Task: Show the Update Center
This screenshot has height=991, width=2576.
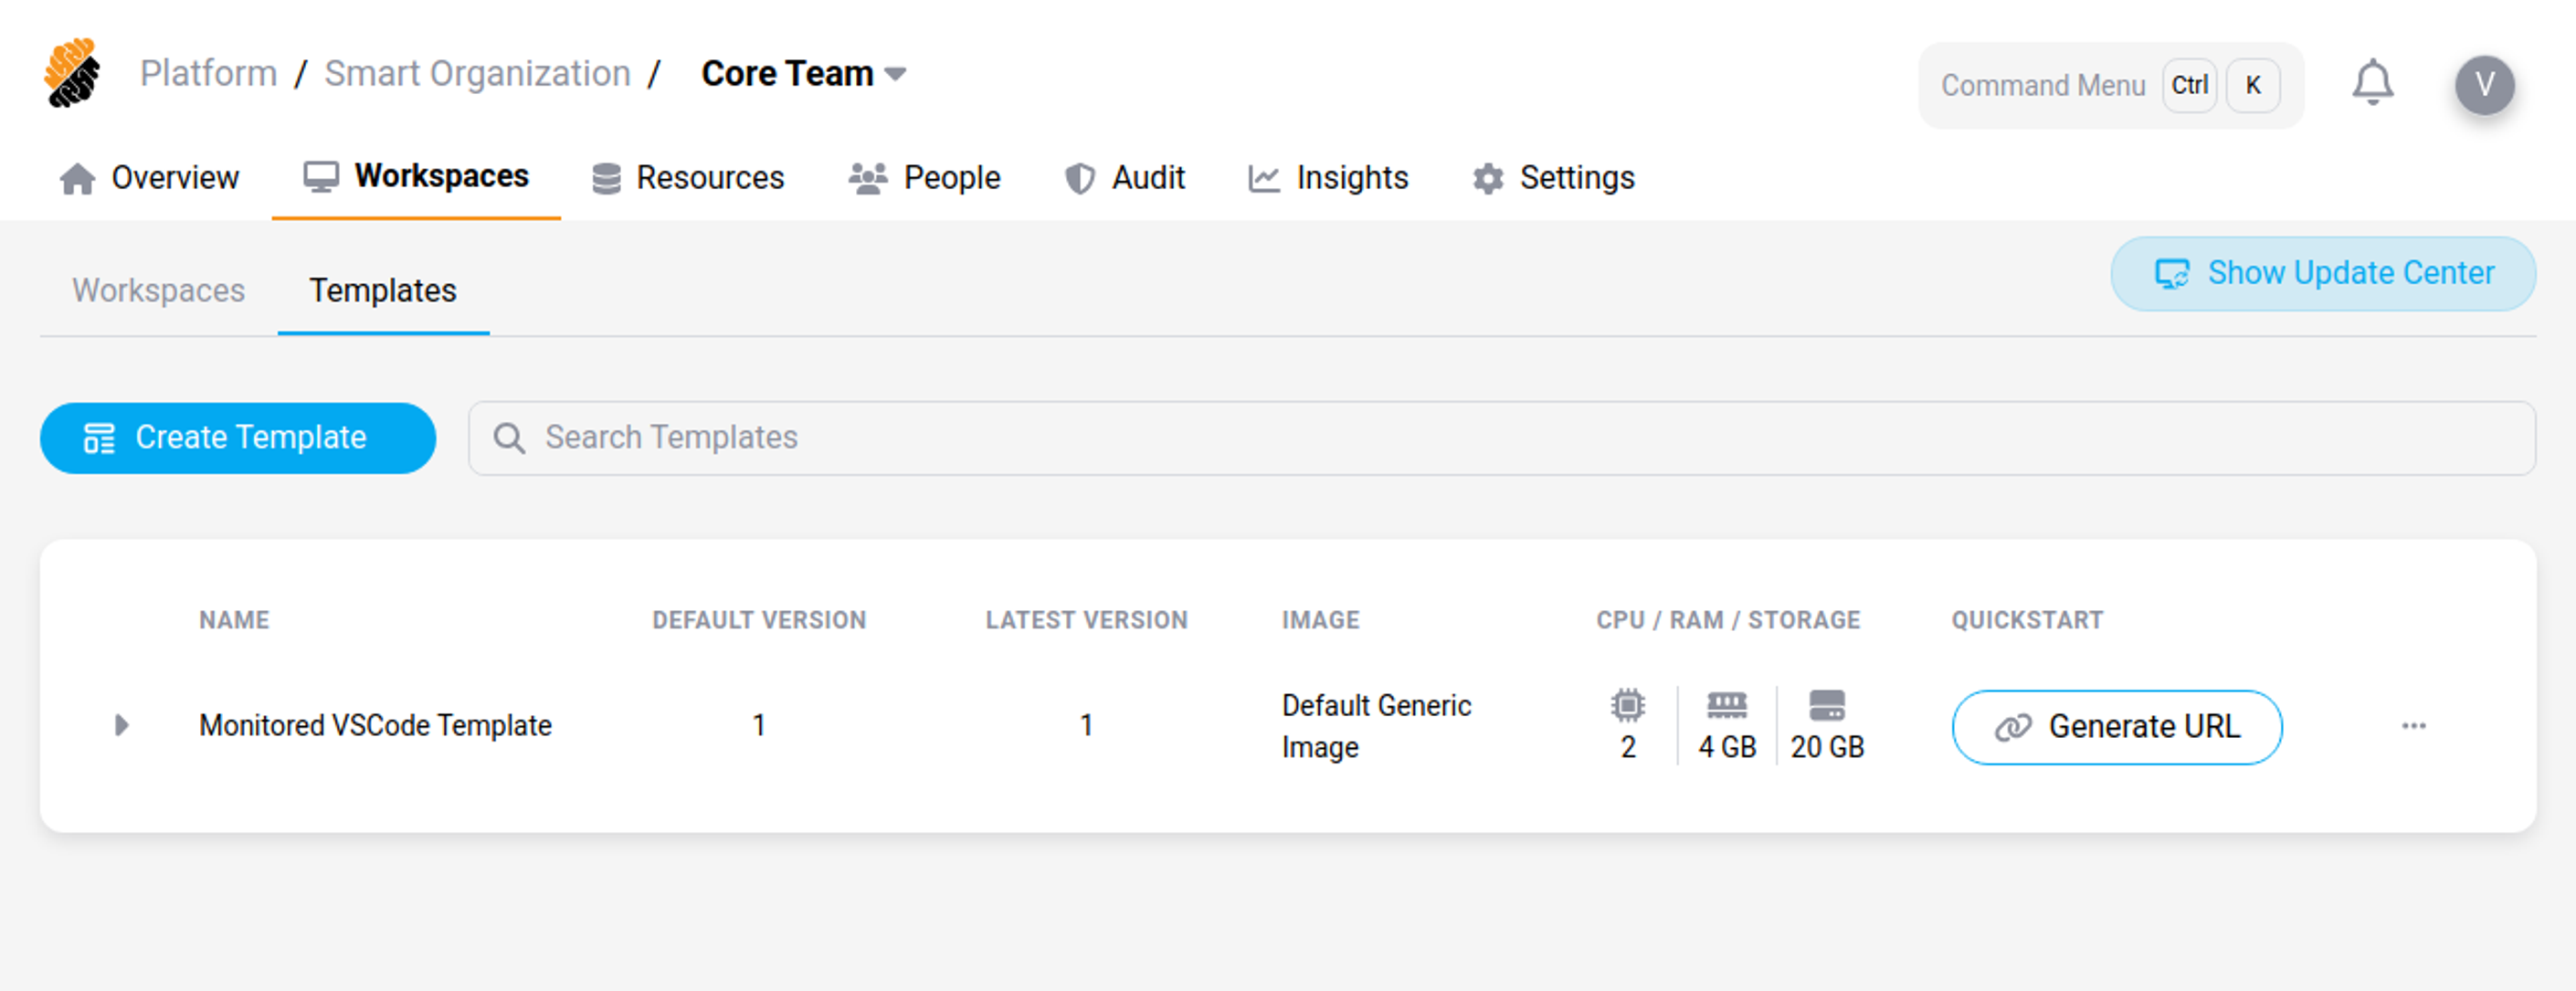Action: coord(2322,274)
